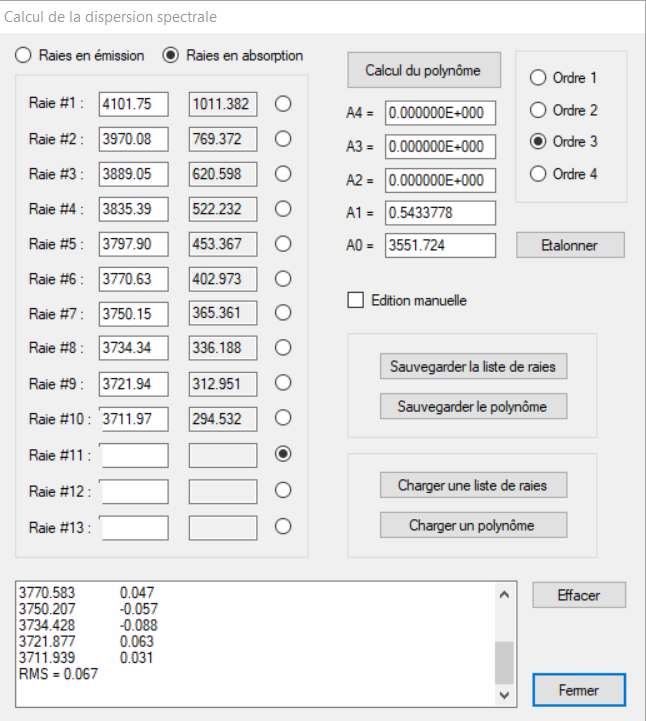Select the radio button for Raie #5
Viewport: 646px width, 721px height.
pyautogui.click(x=283, y=243)
